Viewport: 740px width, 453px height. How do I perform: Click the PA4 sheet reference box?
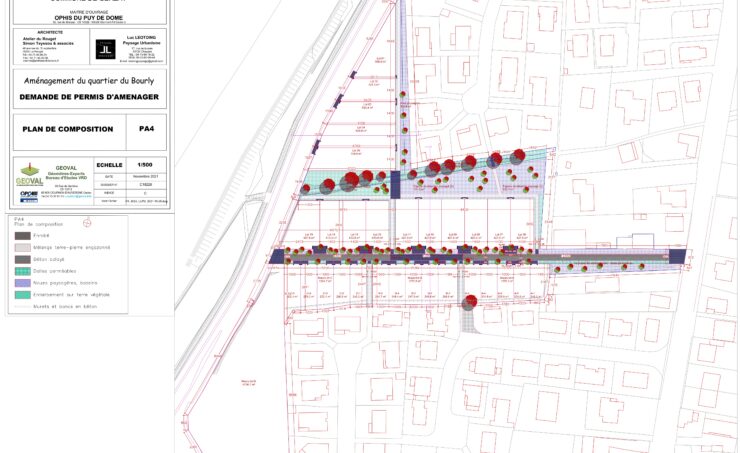click(x=146, y=129)
